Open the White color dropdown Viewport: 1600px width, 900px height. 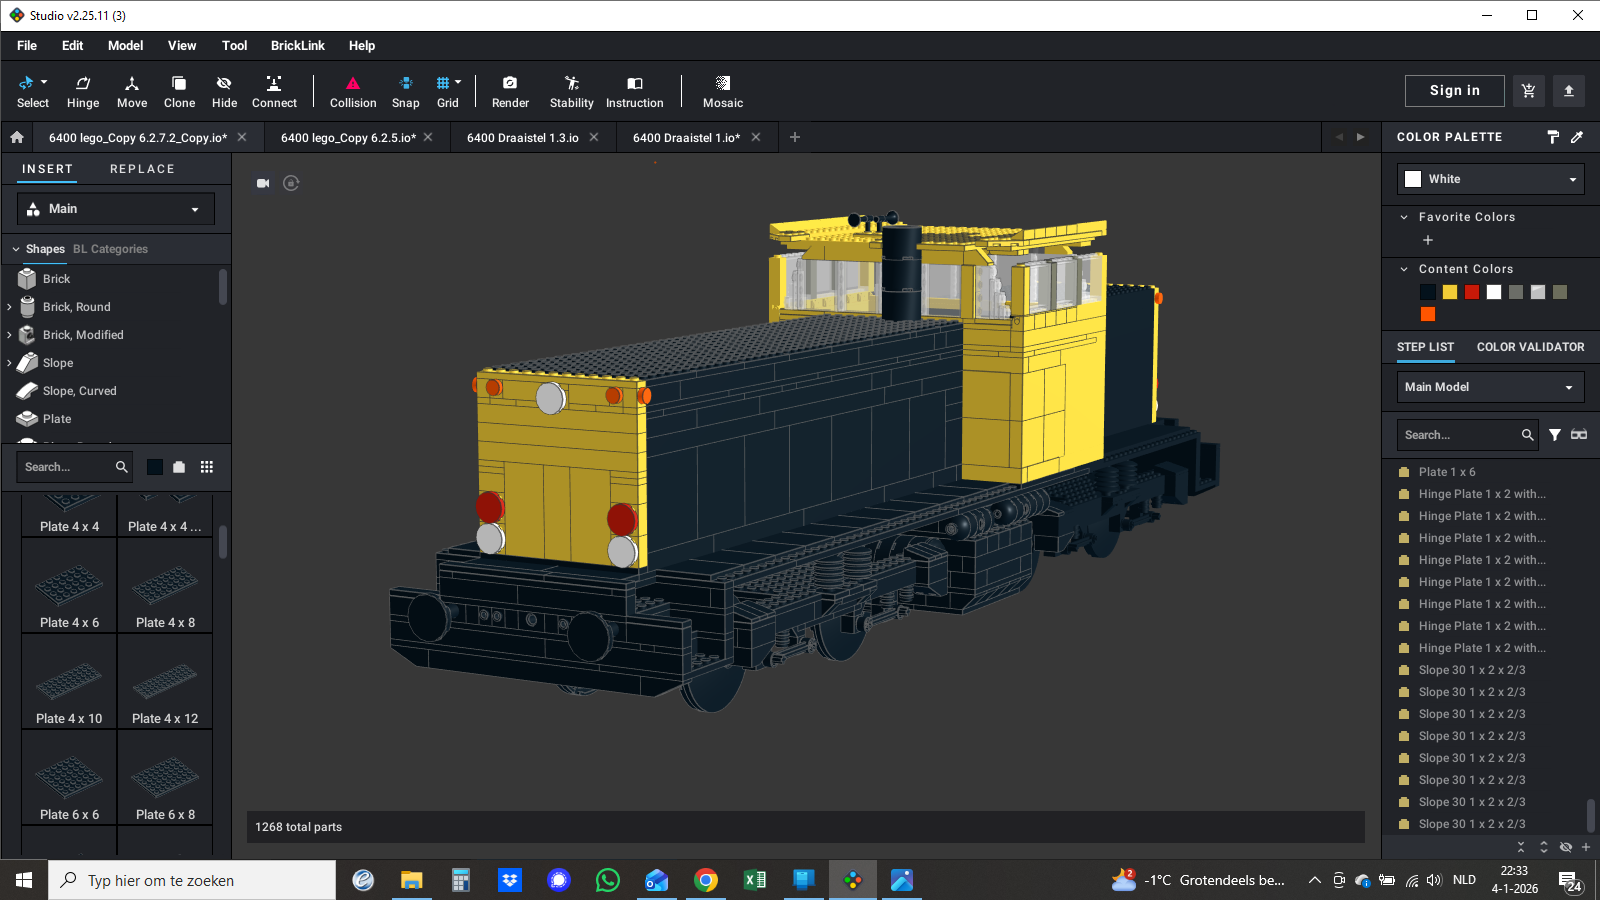click(x=1490, y=179)
